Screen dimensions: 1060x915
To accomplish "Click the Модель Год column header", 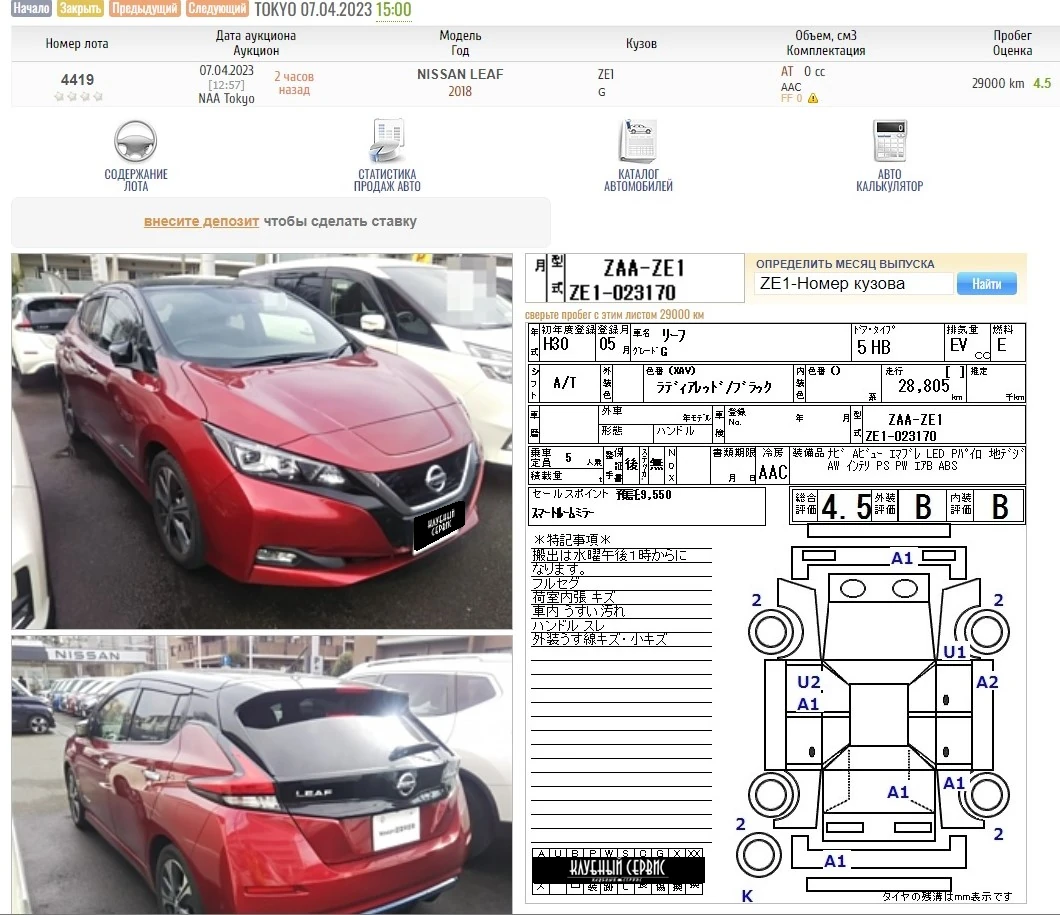I will (460, 43).
